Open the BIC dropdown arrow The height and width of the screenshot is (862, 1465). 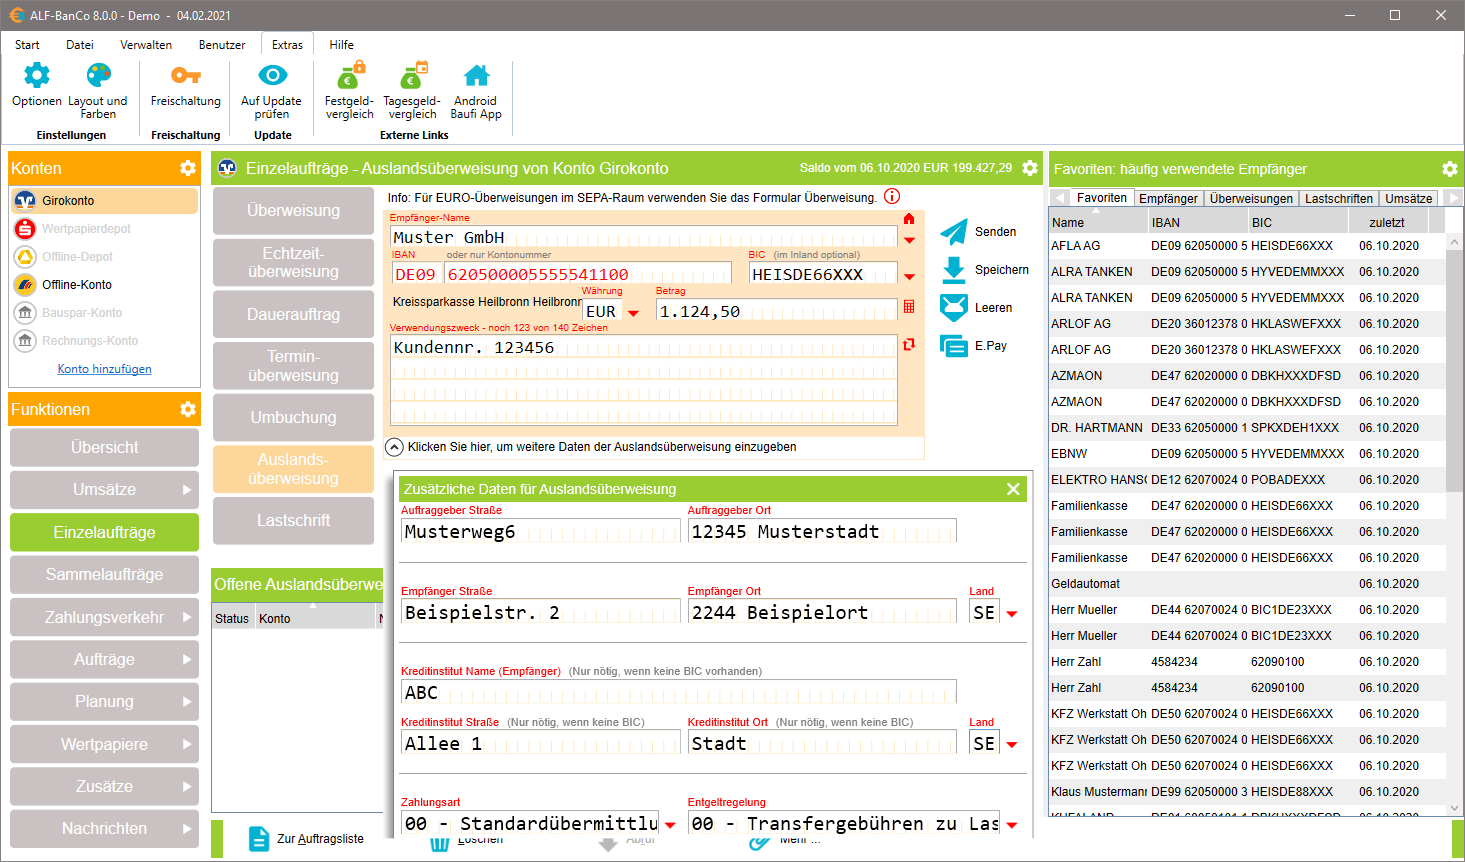[x=909, y=277]
